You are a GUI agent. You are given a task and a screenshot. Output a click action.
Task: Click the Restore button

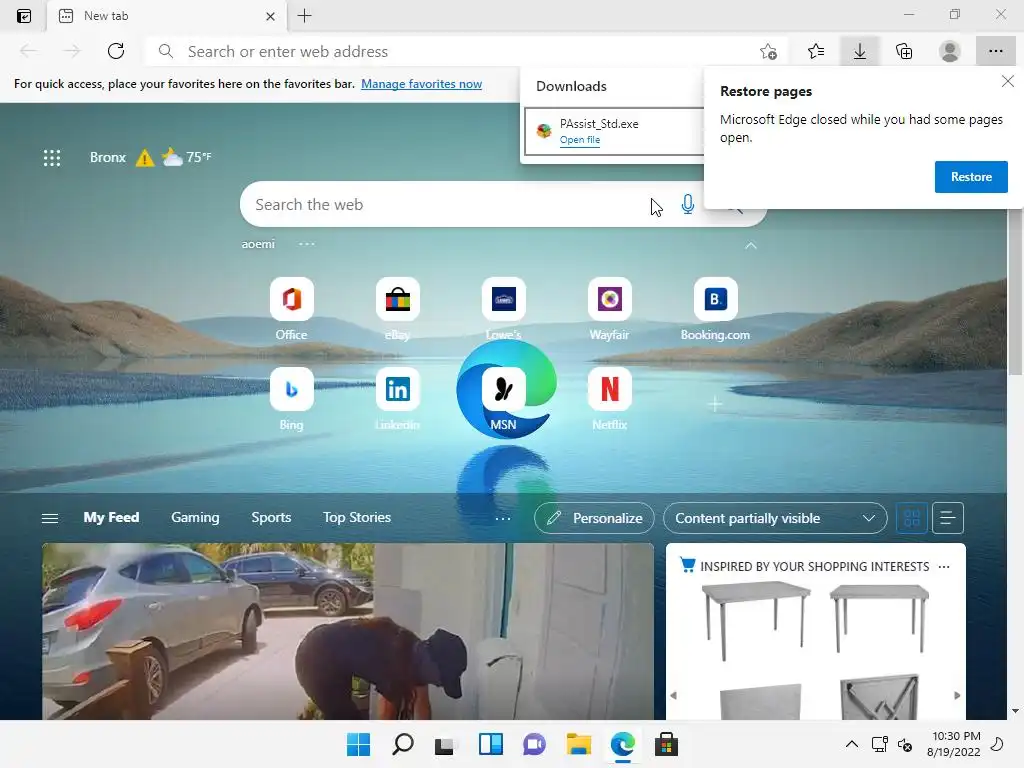coord(971,177)
